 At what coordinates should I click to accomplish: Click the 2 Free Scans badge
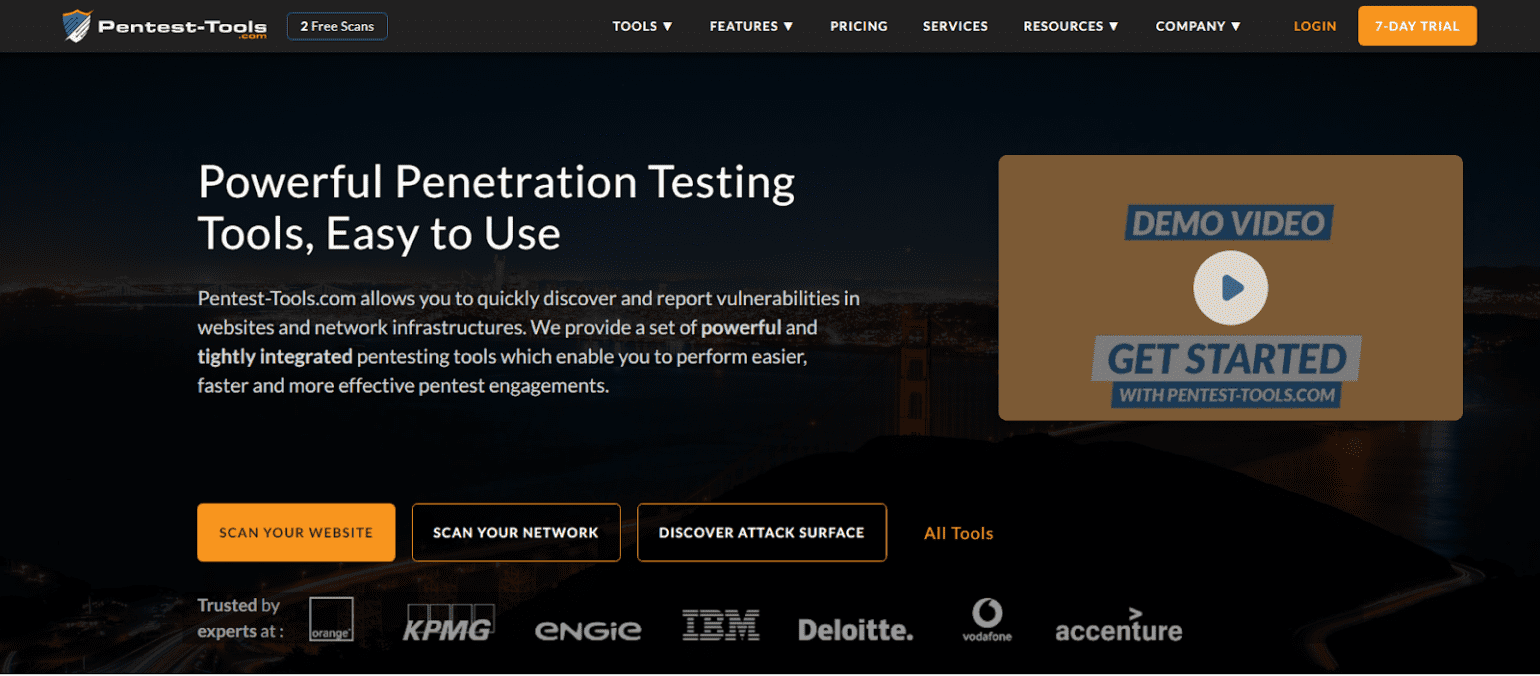(337, 26)
